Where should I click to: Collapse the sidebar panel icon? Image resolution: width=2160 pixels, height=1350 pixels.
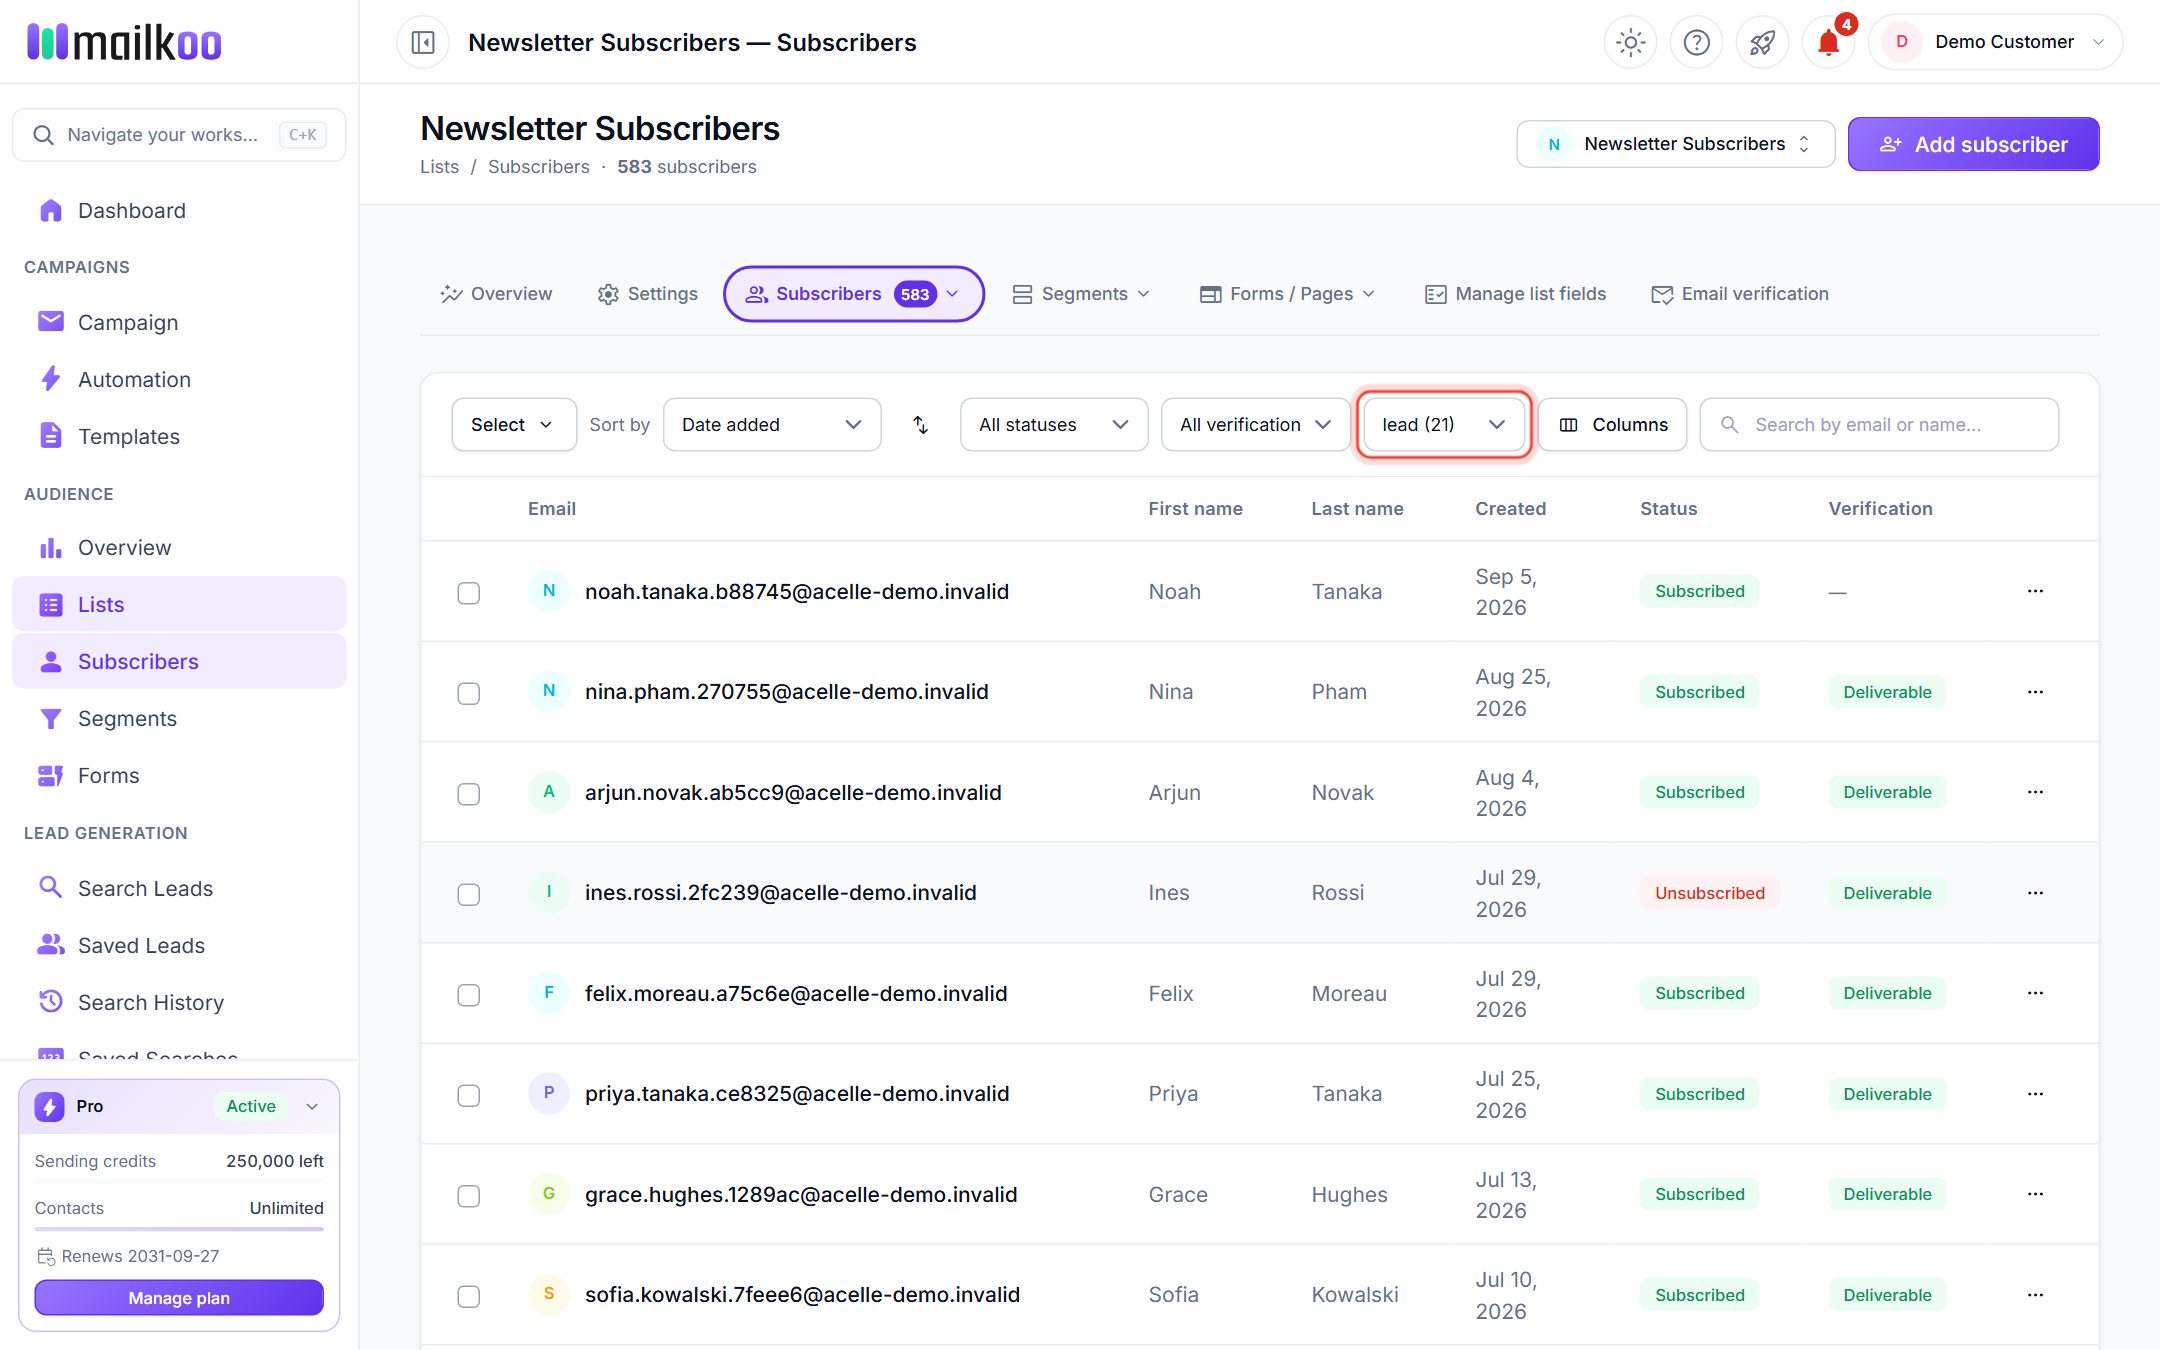pyautogui.click(x=423, y=42)
